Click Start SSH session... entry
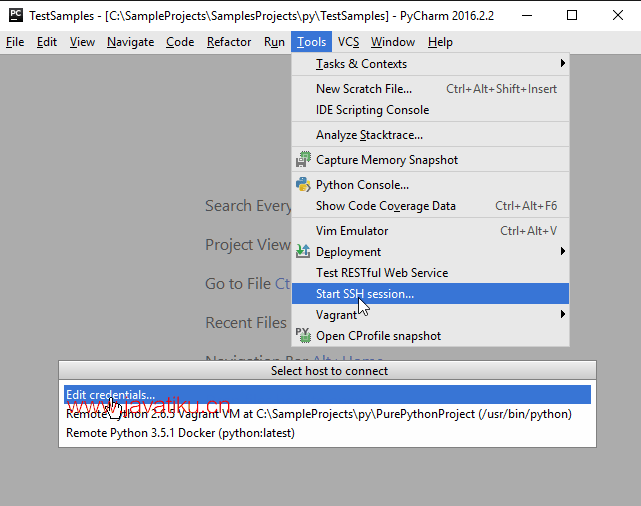The width and height of the screenshot is (641, 506). coord(430,293)
